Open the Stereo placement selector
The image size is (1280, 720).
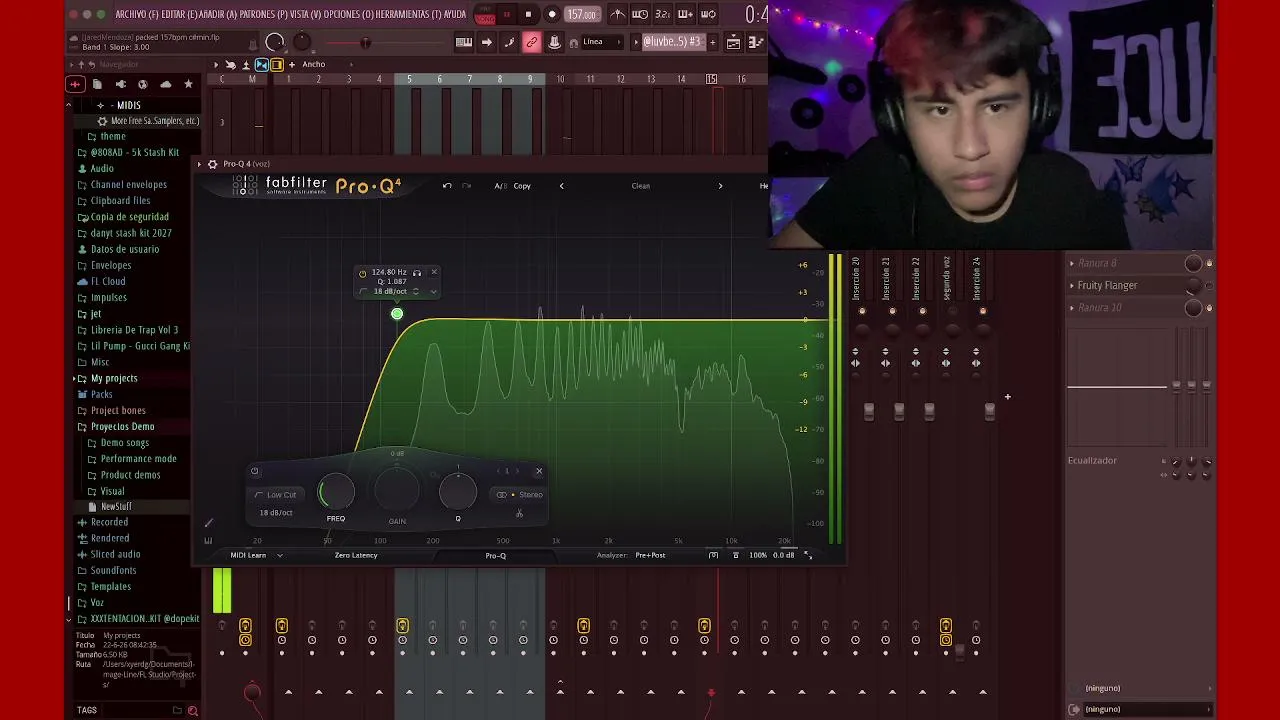click(x=520, y=495)
